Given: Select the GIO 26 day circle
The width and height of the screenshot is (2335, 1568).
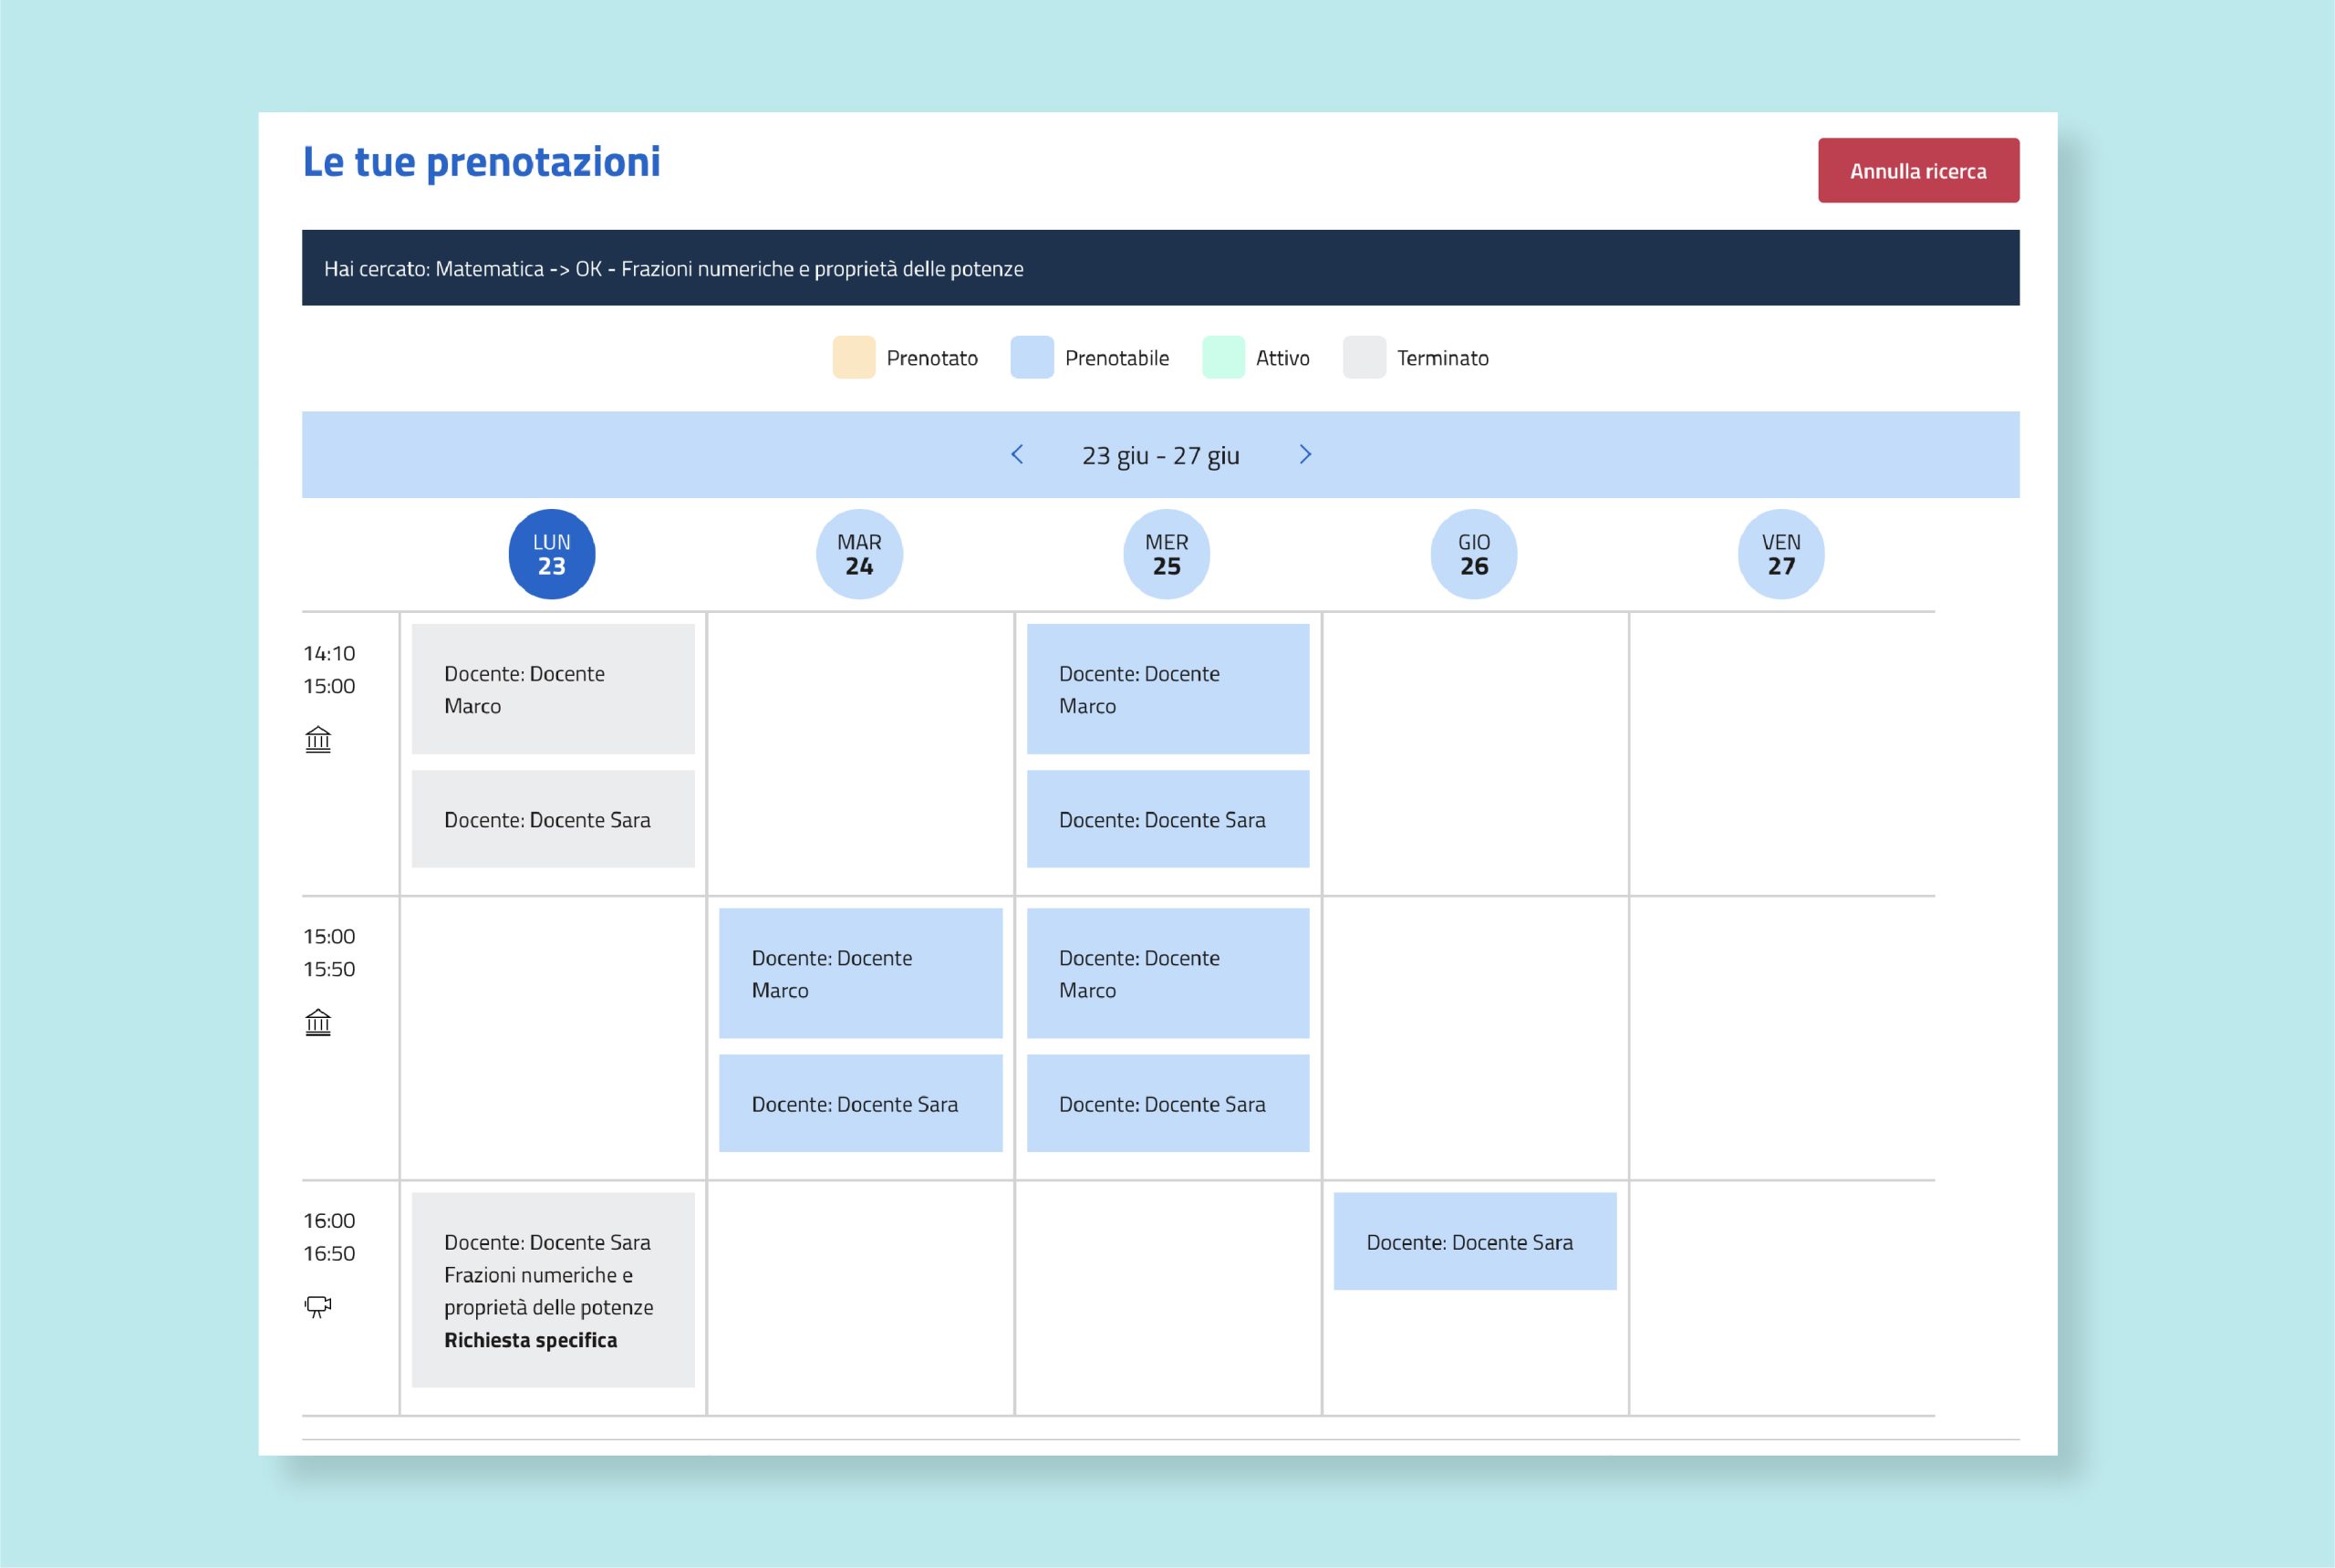Looking at the screenshot, I should click(1474, 554).
